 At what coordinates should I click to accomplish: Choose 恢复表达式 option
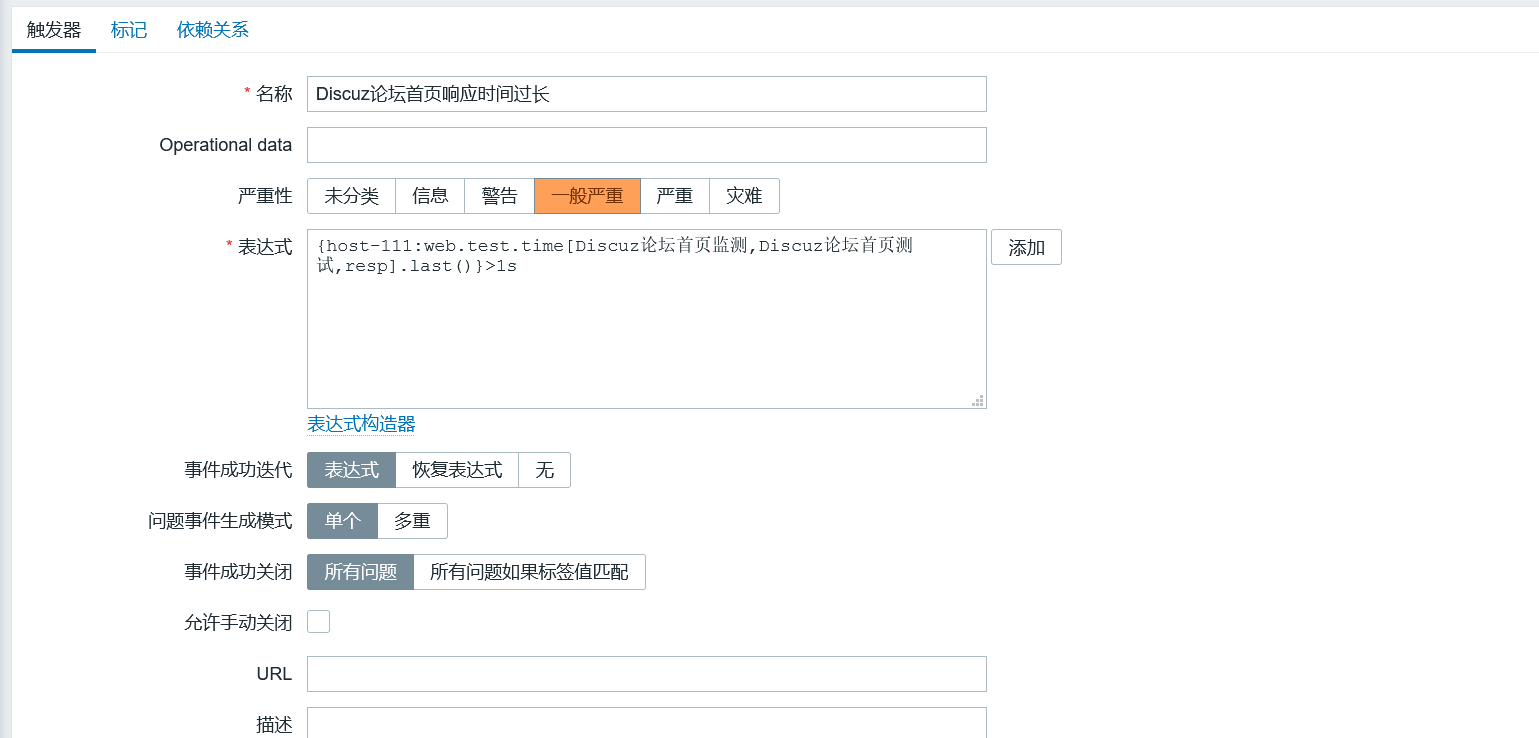pyautogui.click(x=457, y=470)
